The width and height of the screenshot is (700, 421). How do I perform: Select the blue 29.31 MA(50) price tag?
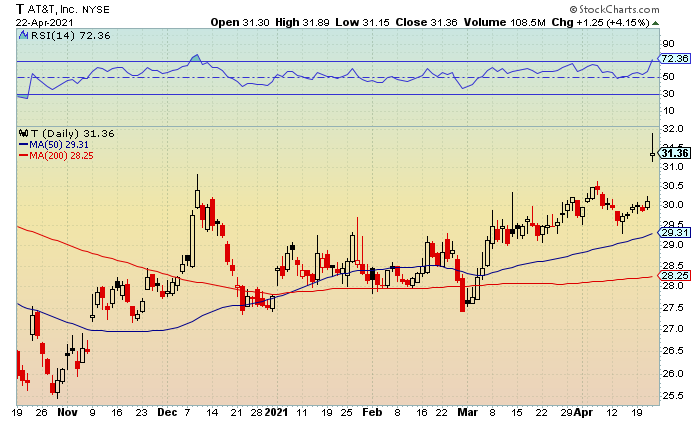675,233
